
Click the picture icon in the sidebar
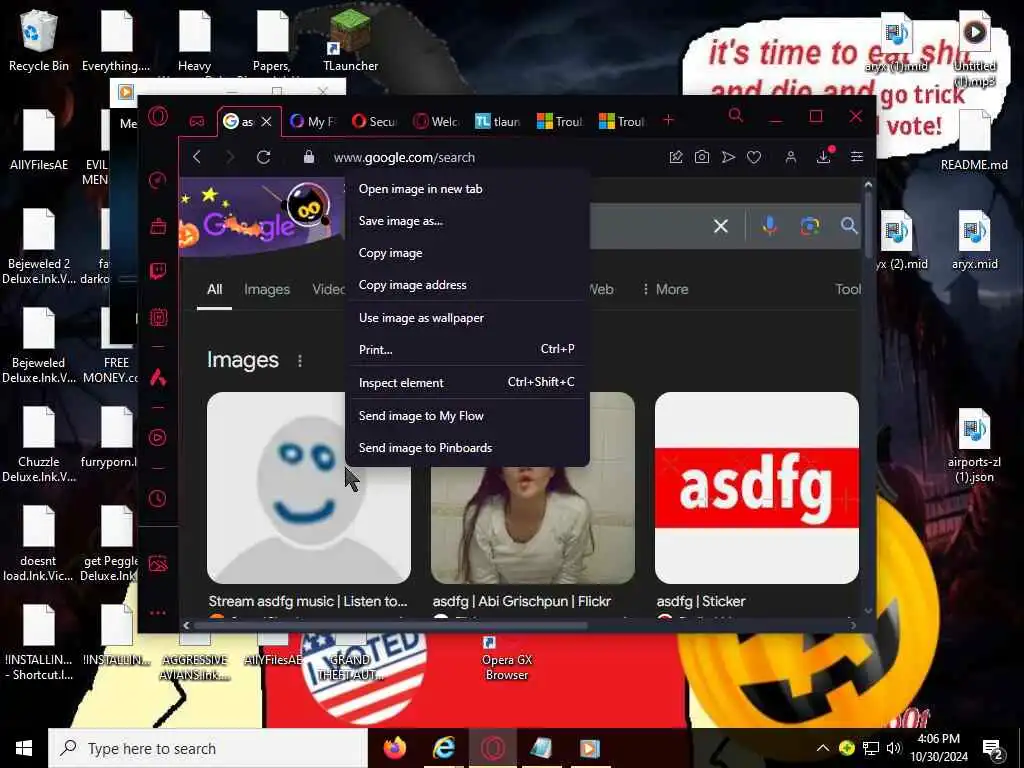coord(158,563)
